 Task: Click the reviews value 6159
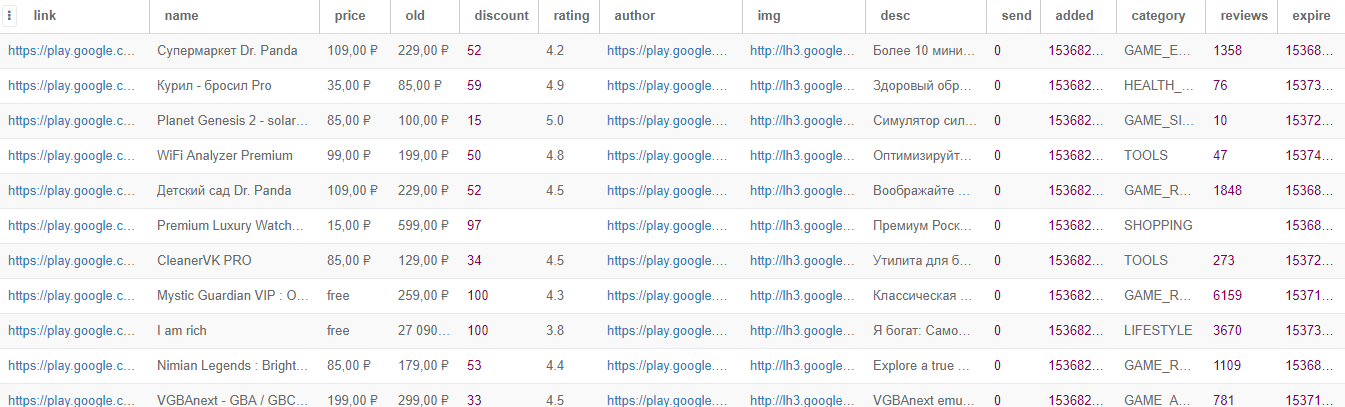pos(1228,296)
